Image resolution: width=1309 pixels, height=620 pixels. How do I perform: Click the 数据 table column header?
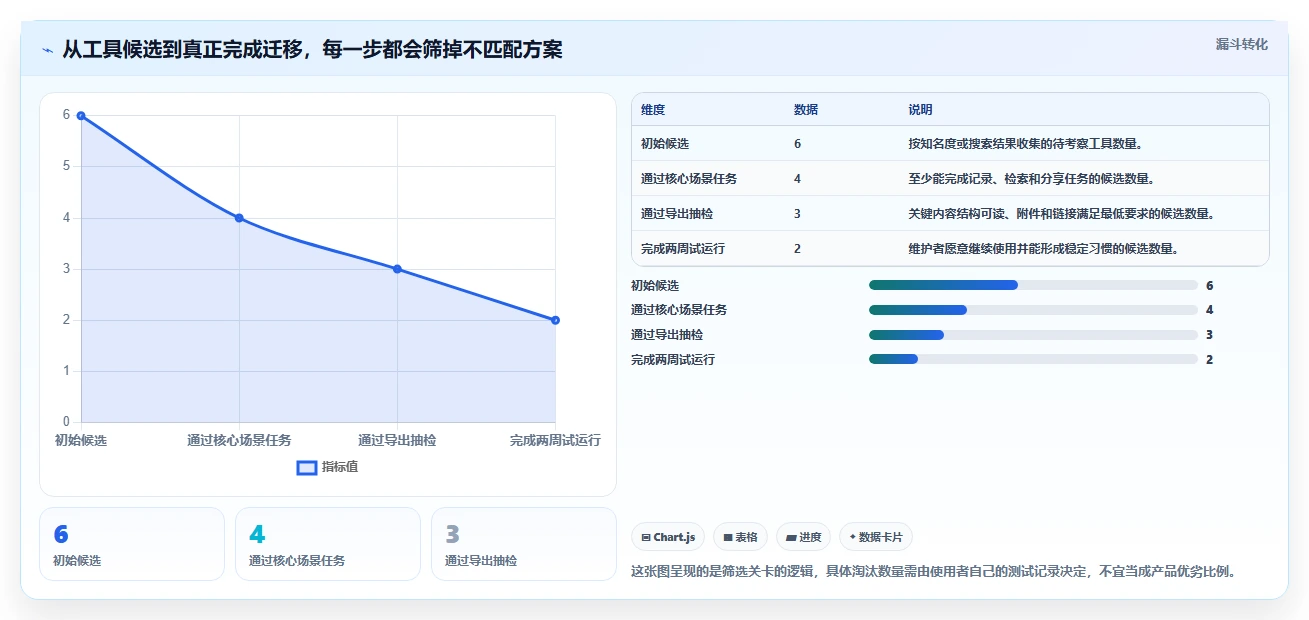click(805, 110)
